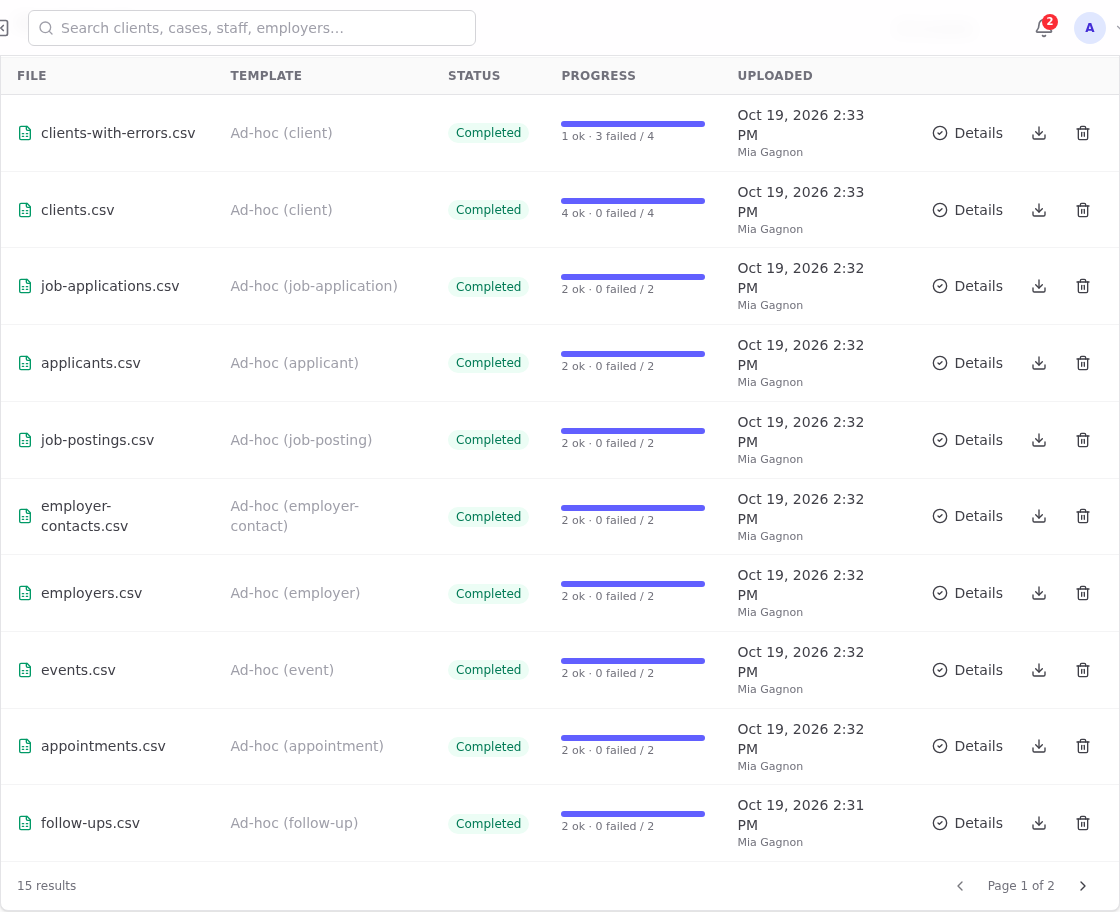This screenshot has height=912, width=1120.
Task: Select the file name applicants.csv
Action: point(91,364)
